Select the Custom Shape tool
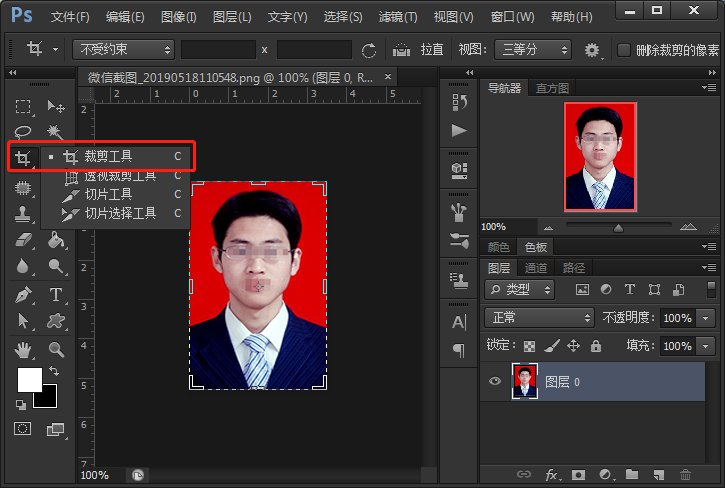Image resolution: width=725 pixels, height=488 pixels. (56, 321)
